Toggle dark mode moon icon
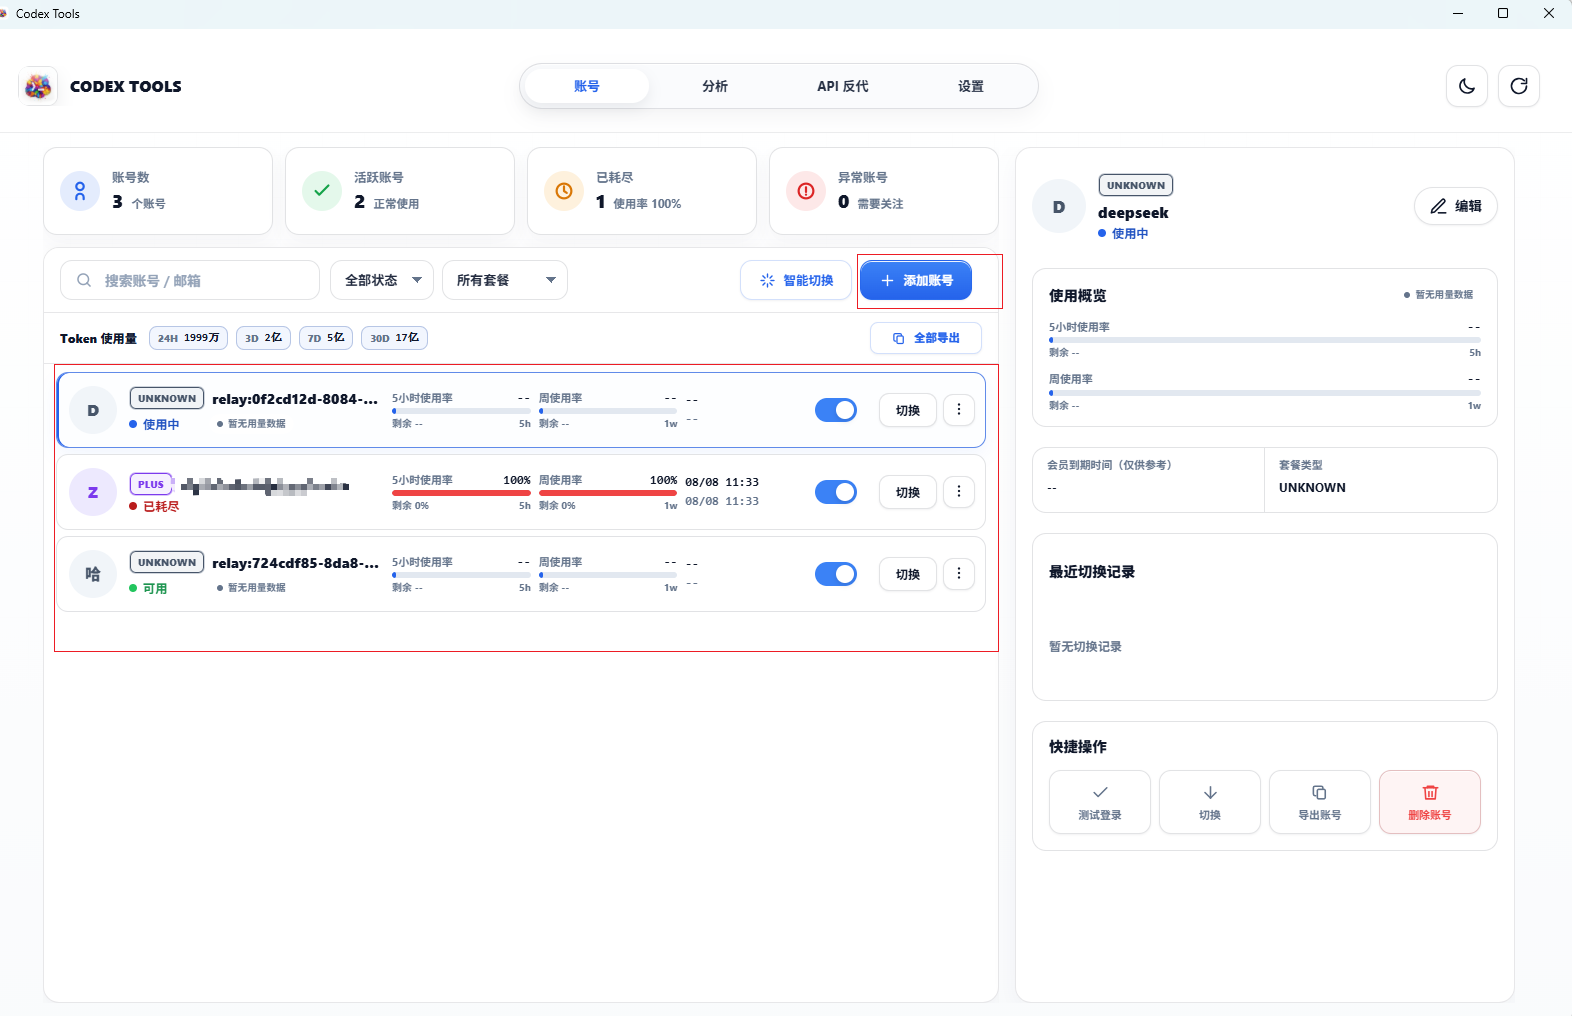Image resolution: width=1572 pixels, height=1016 pixels. [1467, 86]
